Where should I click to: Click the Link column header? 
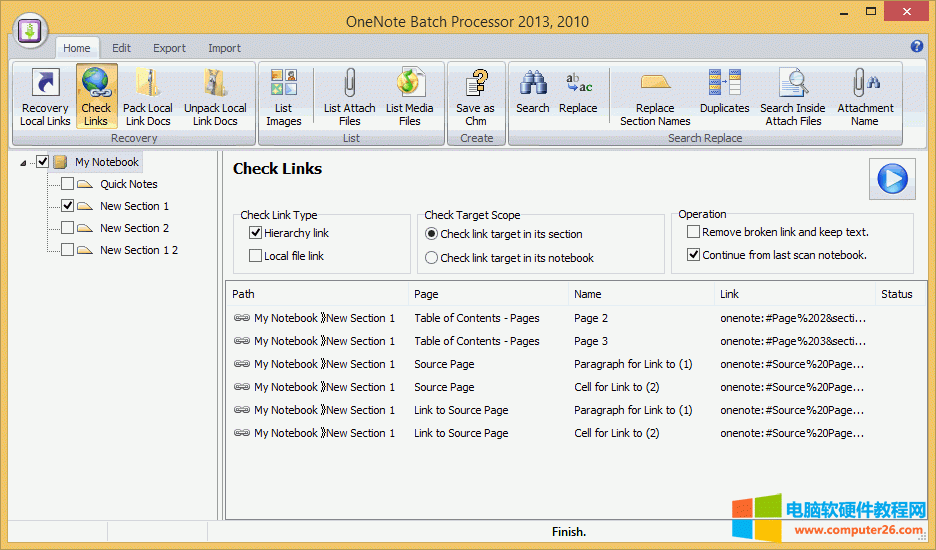pos(730,294)
